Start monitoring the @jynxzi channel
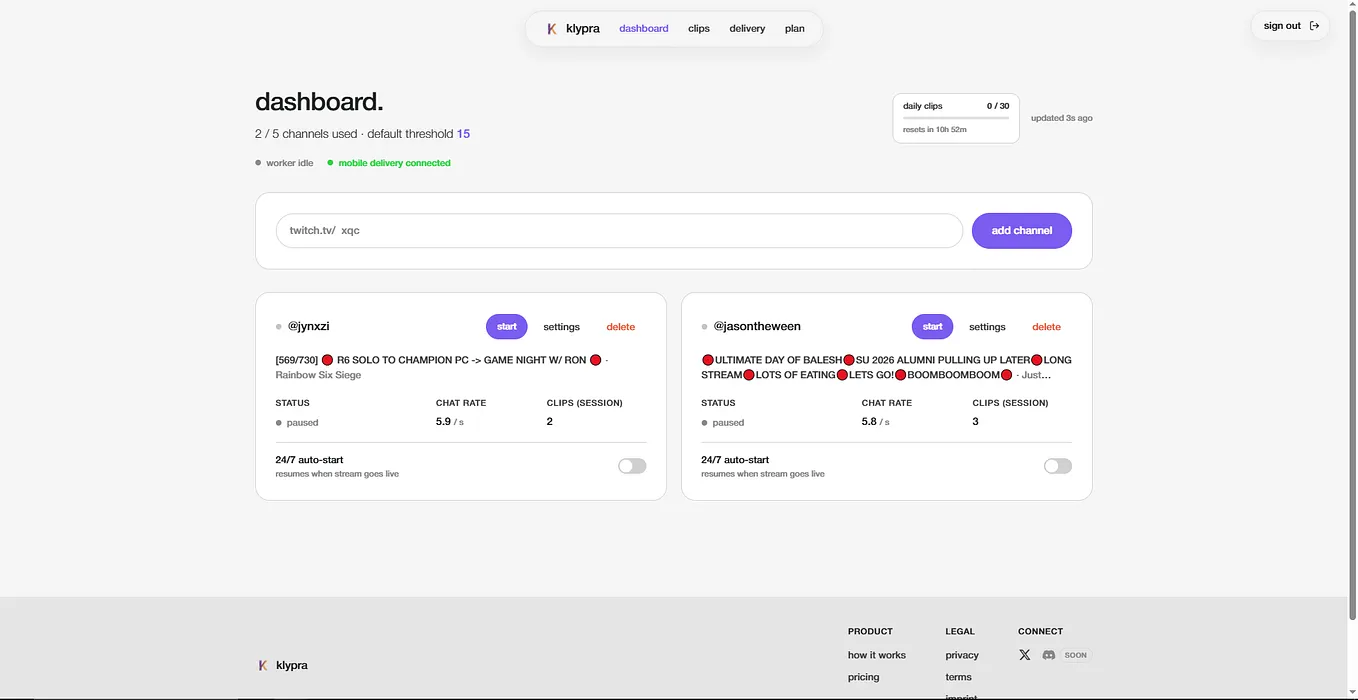The image size is (1358, 700). tap(507, 326)
